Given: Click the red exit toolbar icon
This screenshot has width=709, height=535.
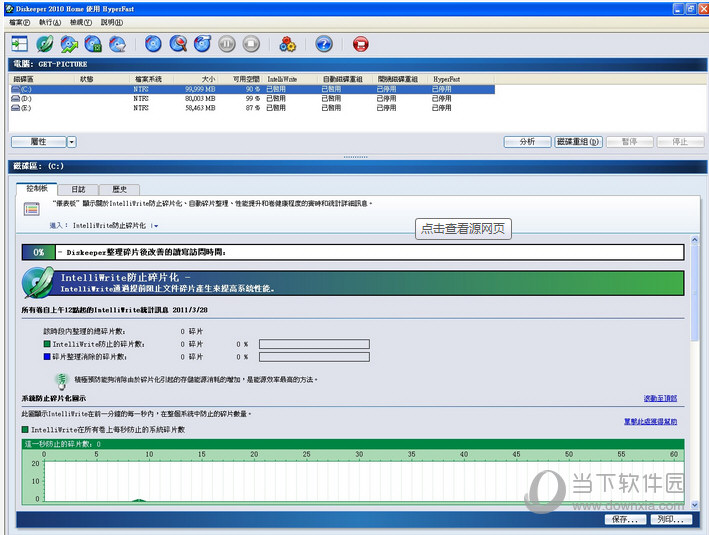Looking at the screenshot, I should pos(360,44).
